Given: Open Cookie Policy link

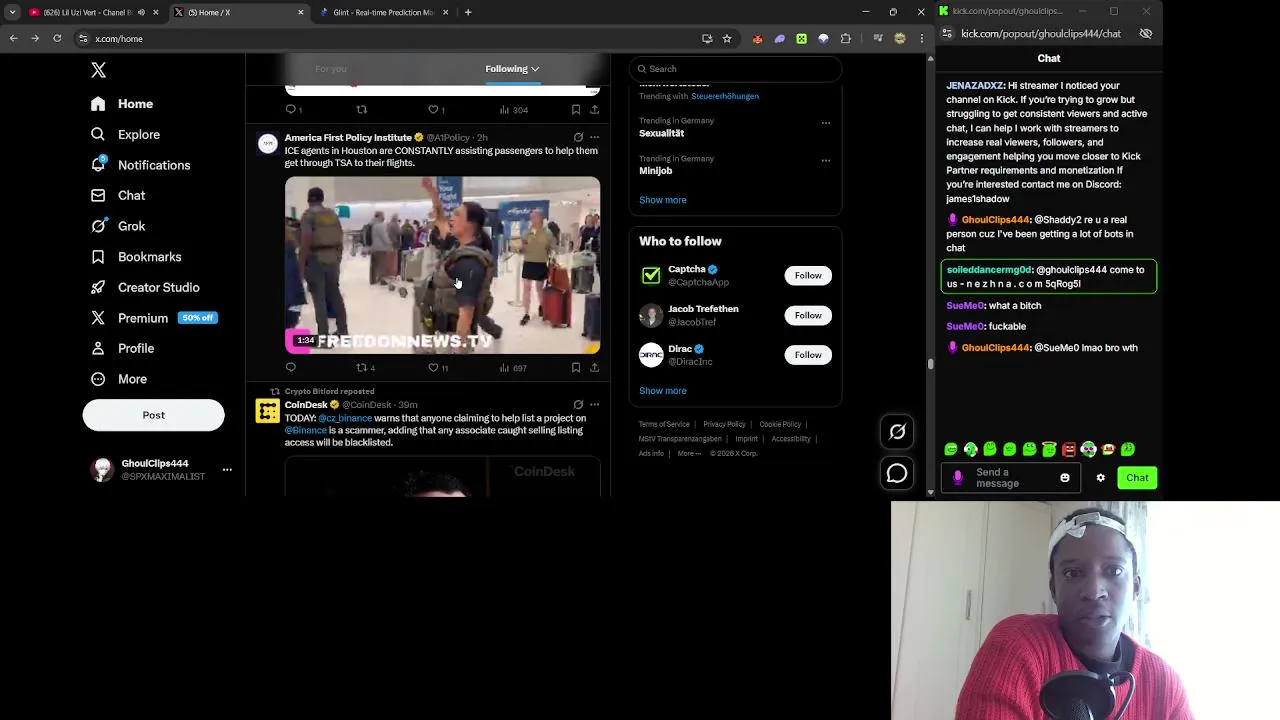Looking at the screenshot, I should click(x=780, y=424).
